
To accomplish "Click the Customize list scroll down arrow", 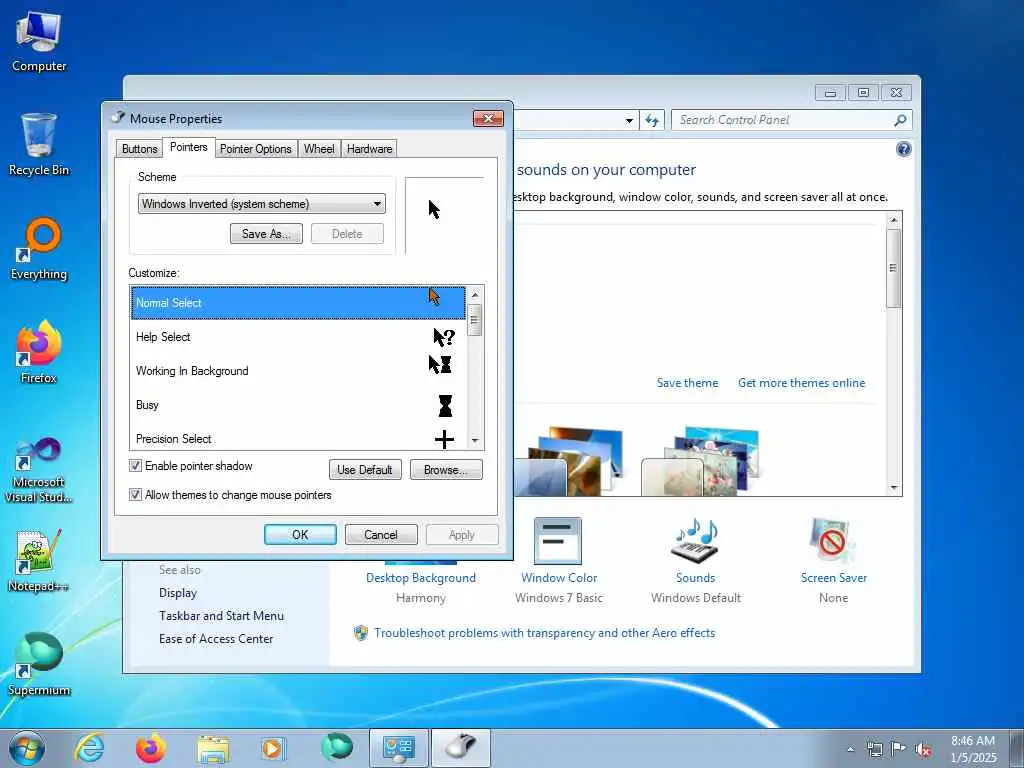I will click(x=475, y=441).
